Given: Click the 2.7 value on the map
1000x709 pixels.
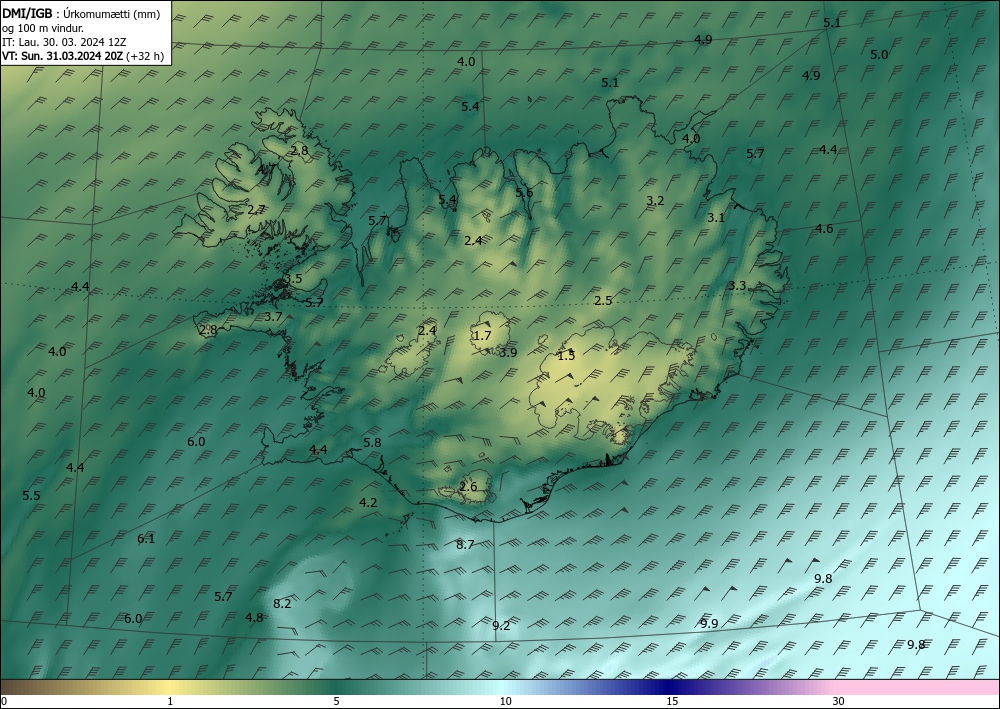Looking at the screenshot, I should click(x=256, y=209).
